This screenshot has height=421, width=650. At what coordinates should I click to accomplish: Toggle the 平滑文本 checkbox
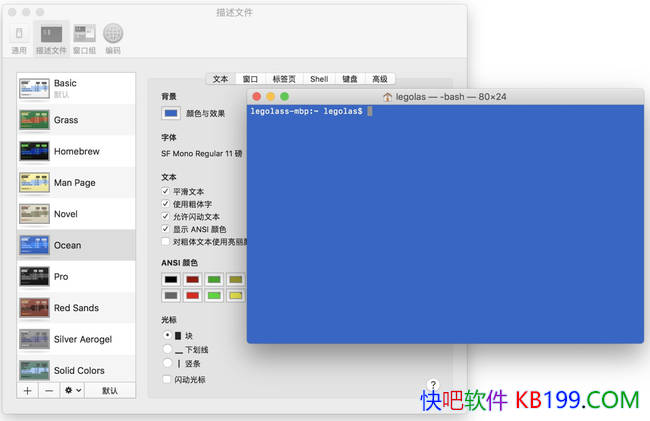(166, 191)
